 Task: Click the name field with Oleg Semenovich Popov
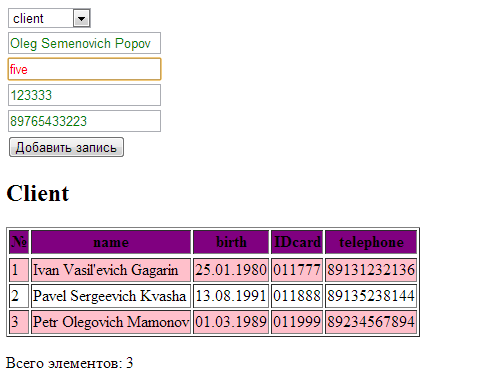[x=84, y=43]
